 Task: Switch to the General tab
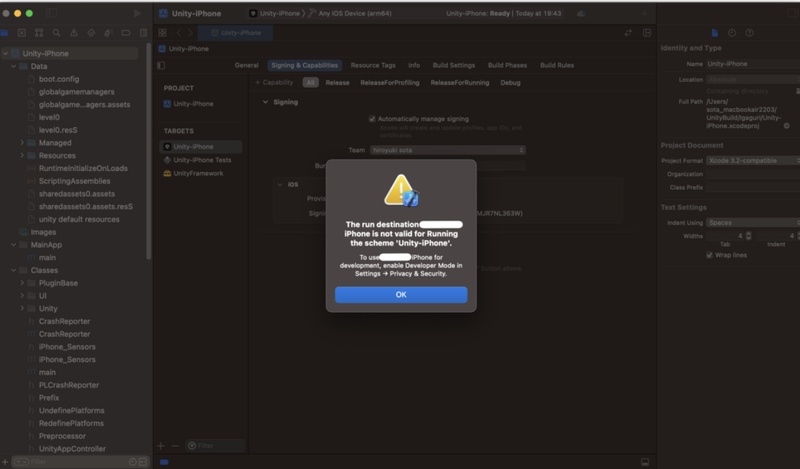[246, 65]
